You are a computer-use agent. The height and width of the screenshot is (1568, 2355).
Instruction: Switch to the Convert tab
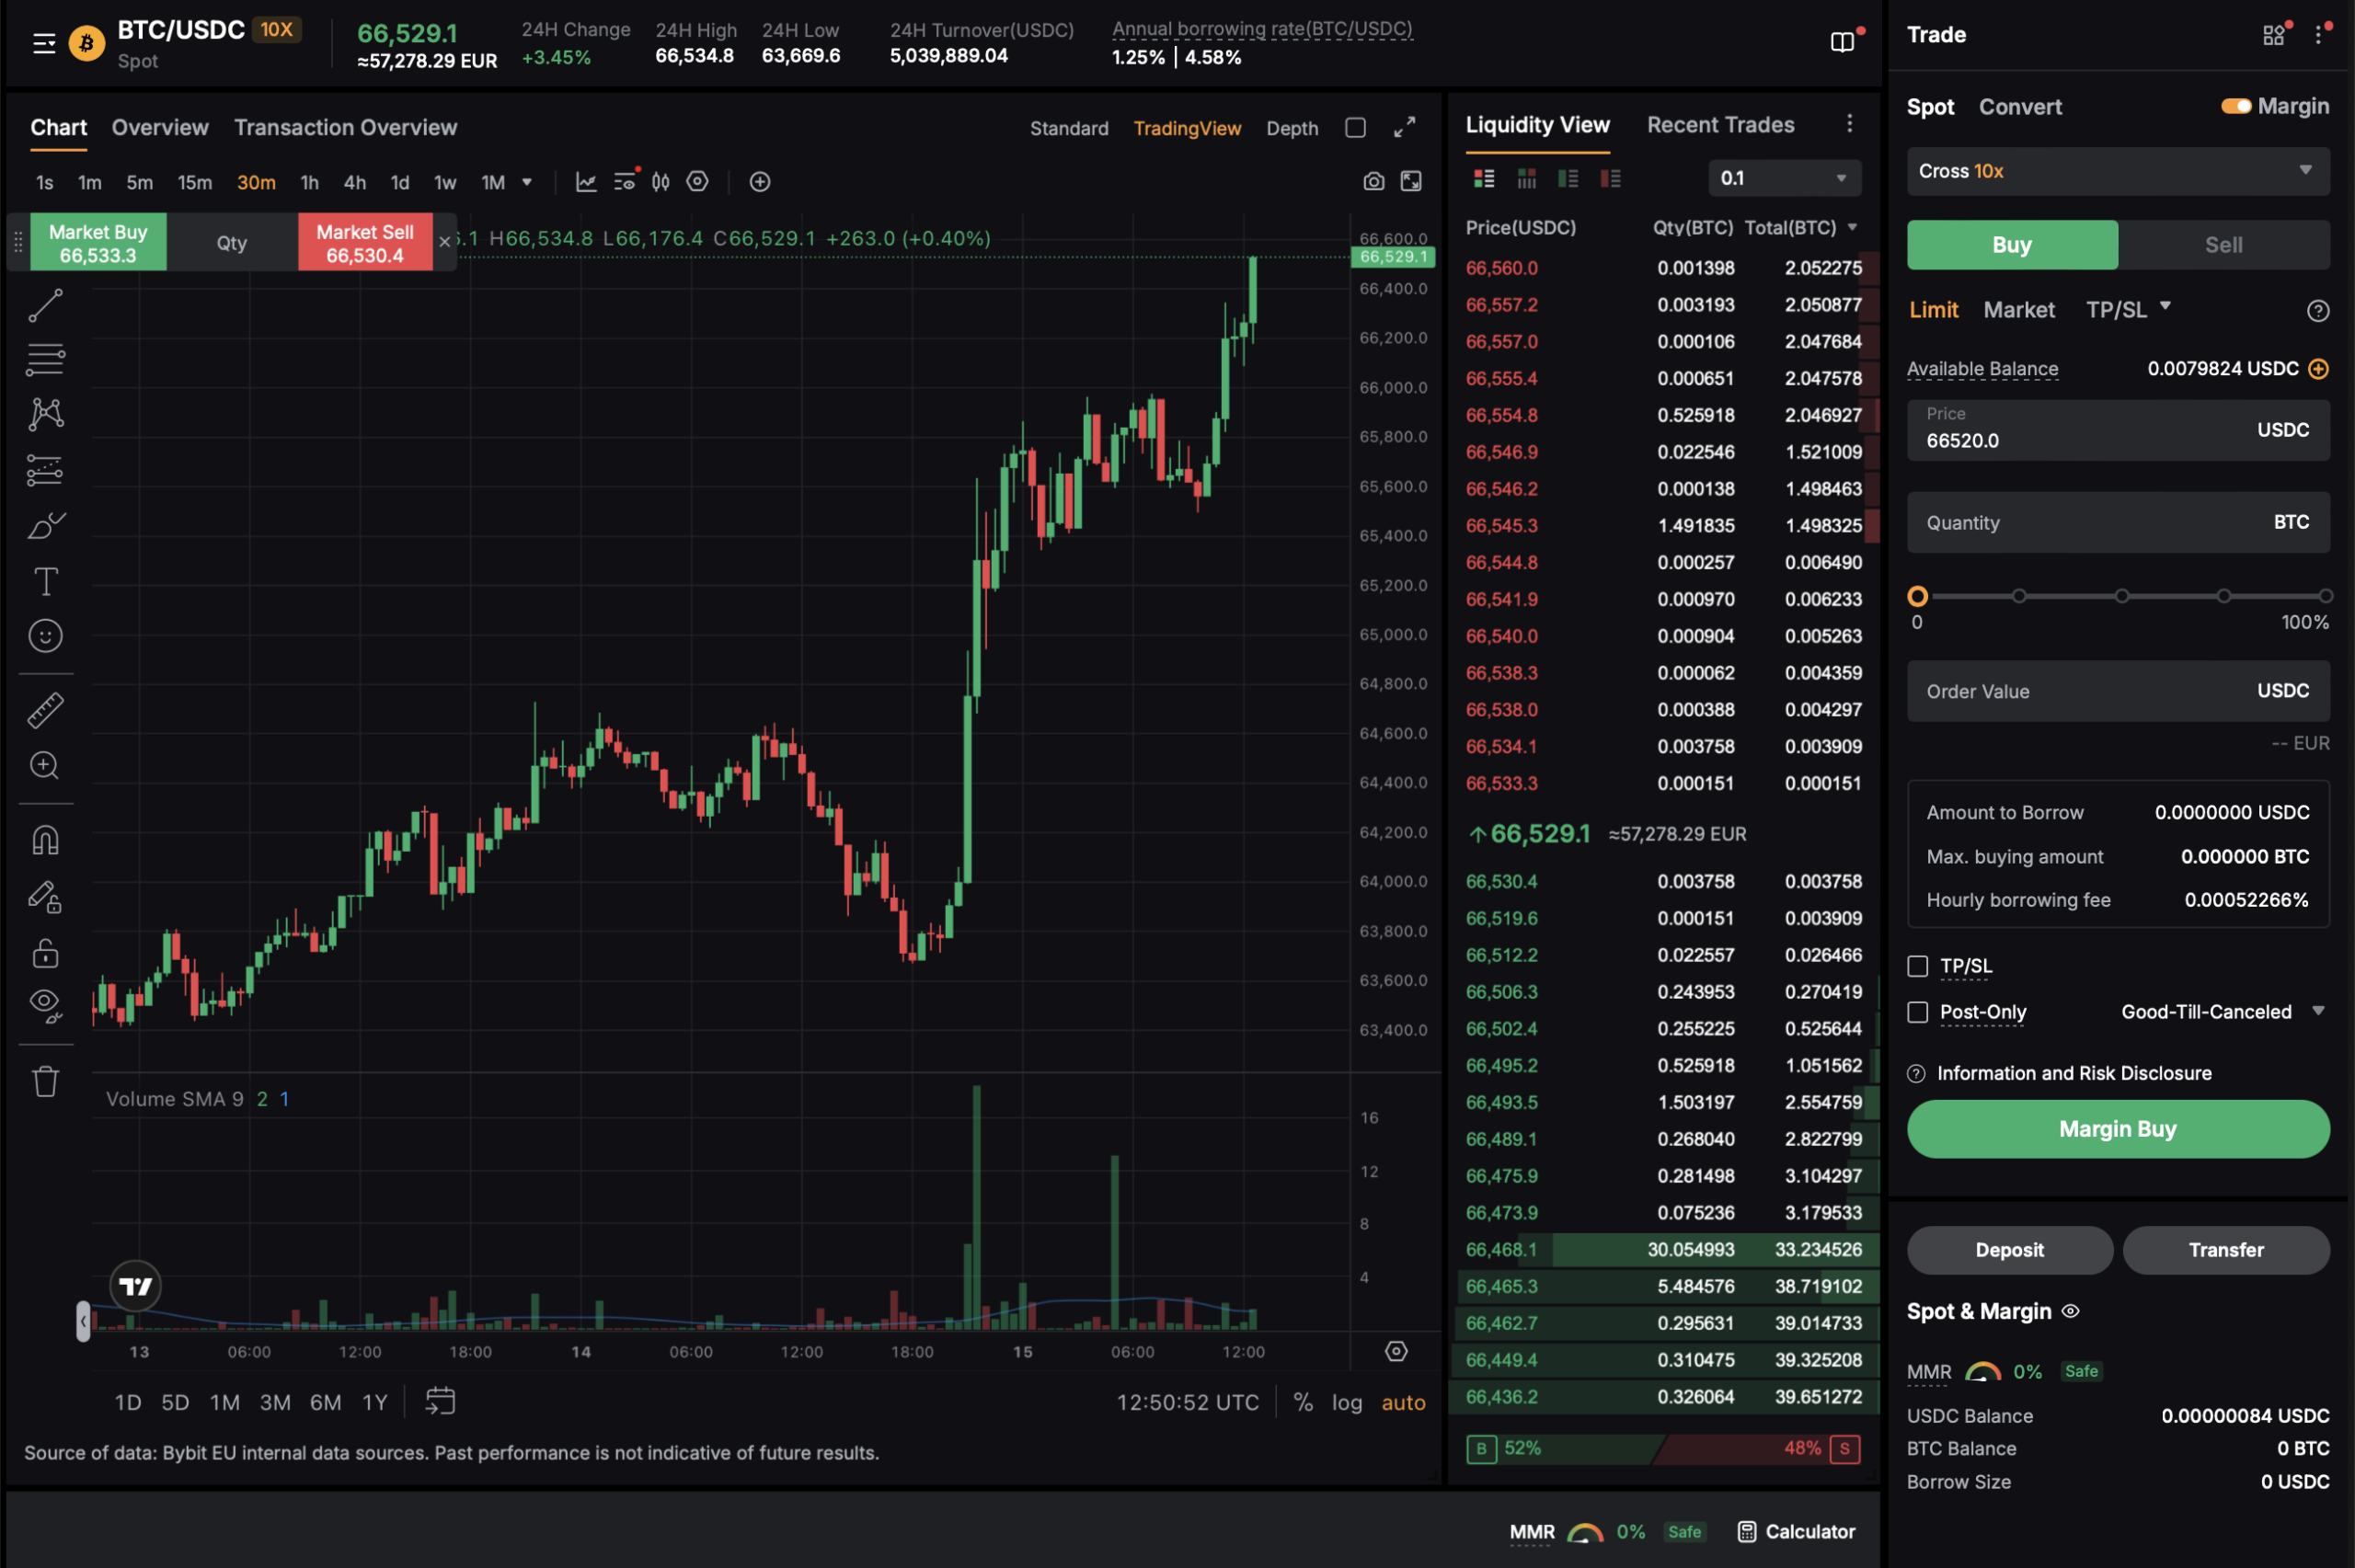(x=2020, y=107)
